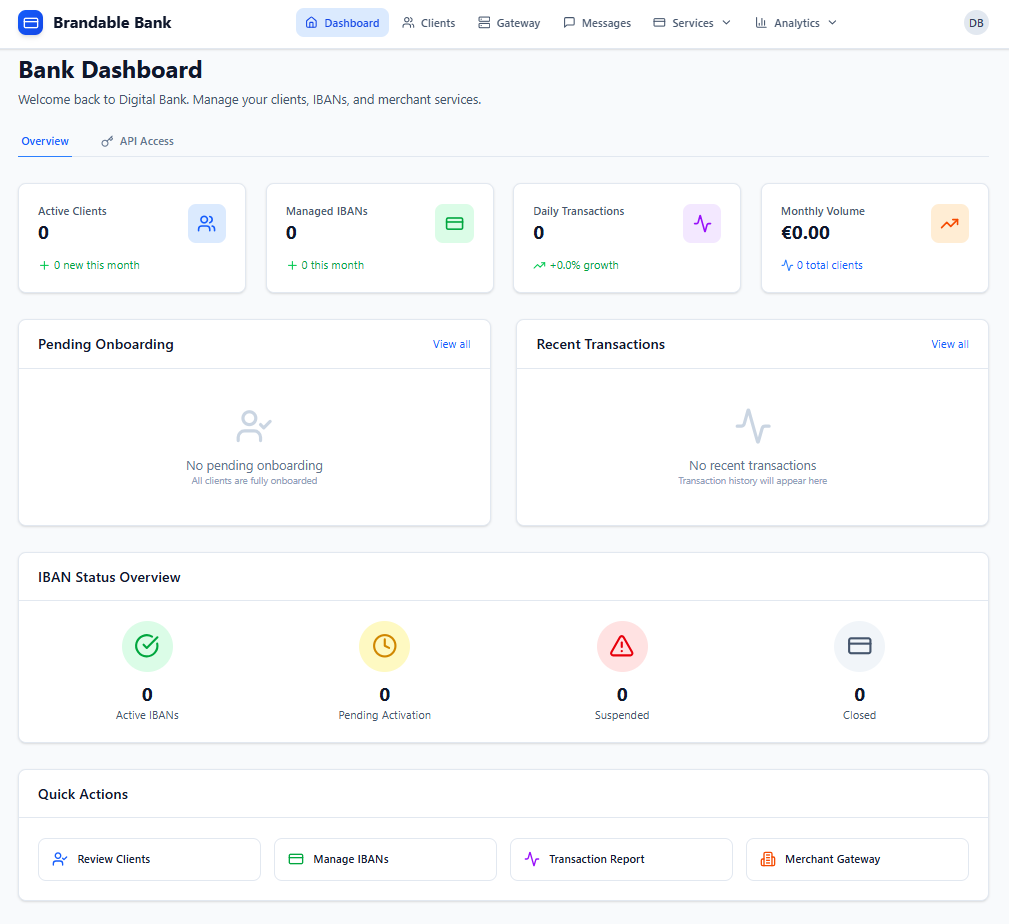View all pending onboarding clients
The height and width of the screenshot is (924, 1009).
(451, 344)
